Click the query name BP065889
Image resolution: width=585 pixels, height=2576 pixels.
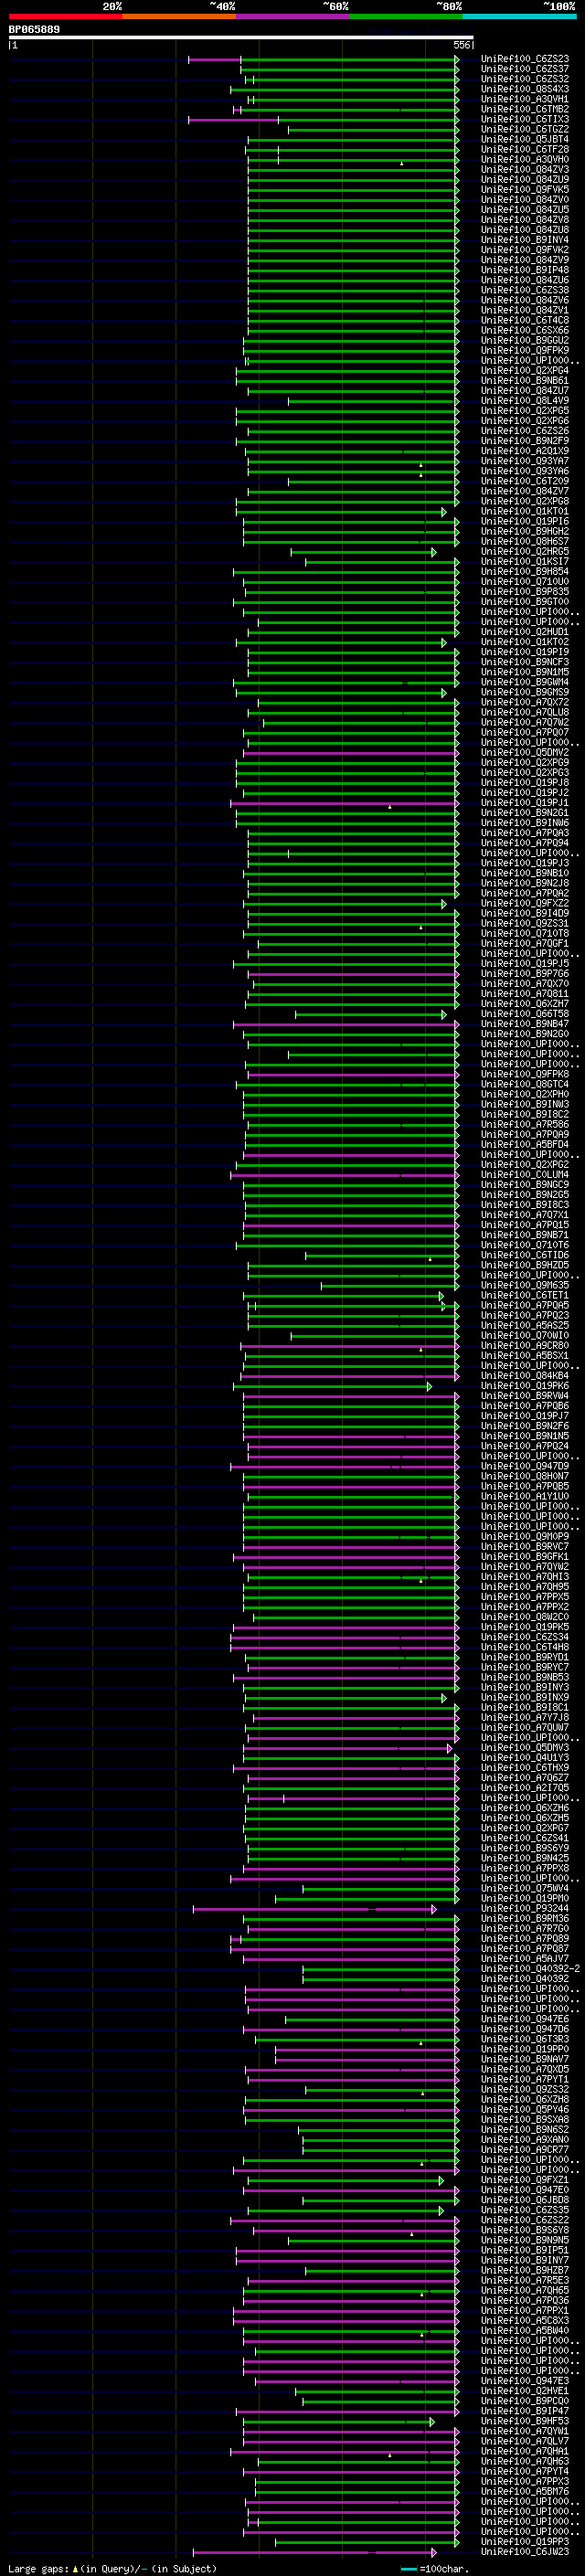click(34, 29)
